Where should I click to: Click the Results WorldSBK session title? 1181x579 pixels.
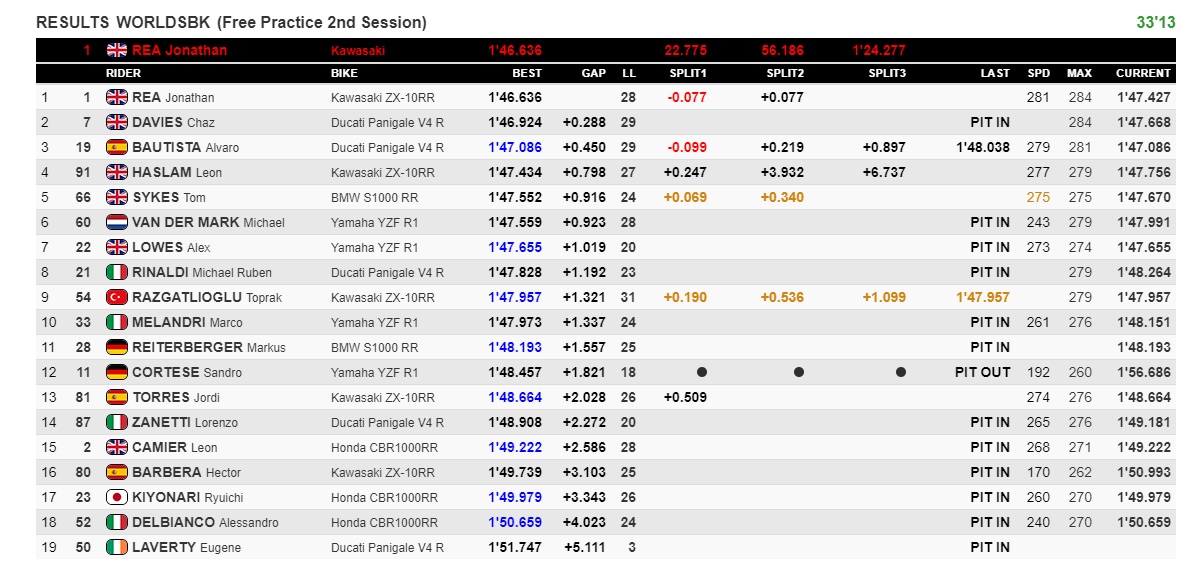tap(231, 22)
